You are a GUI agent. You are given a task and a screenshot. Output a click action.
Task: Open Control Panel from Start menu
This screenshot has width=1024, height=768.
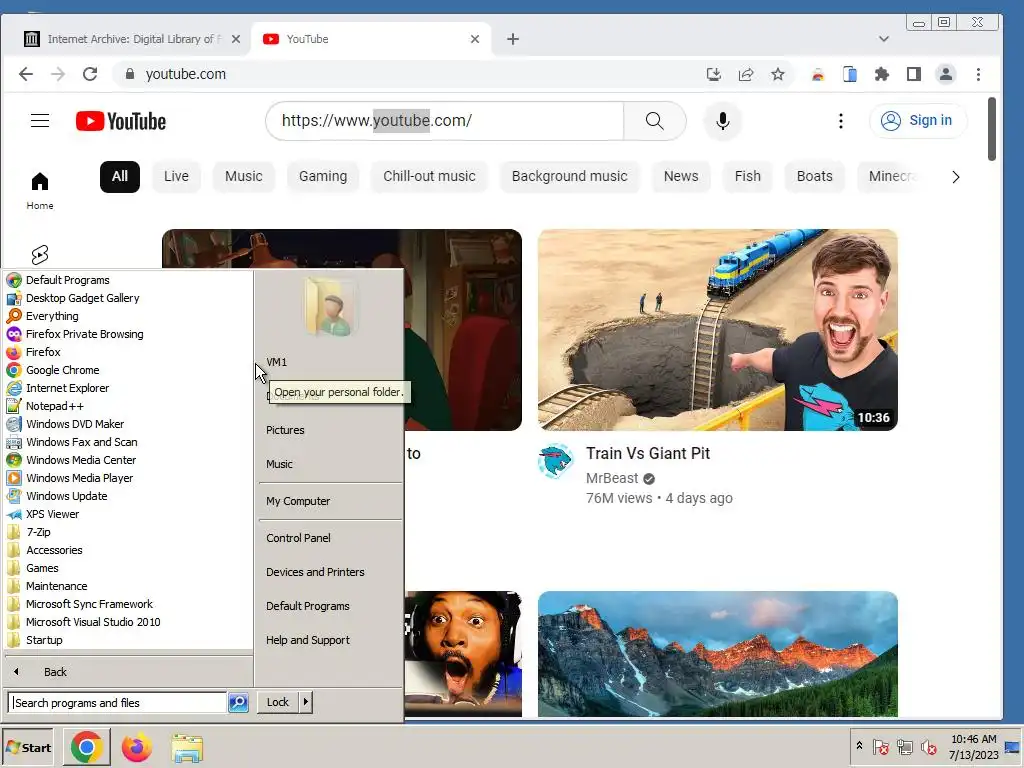click(x=298, y=538)
